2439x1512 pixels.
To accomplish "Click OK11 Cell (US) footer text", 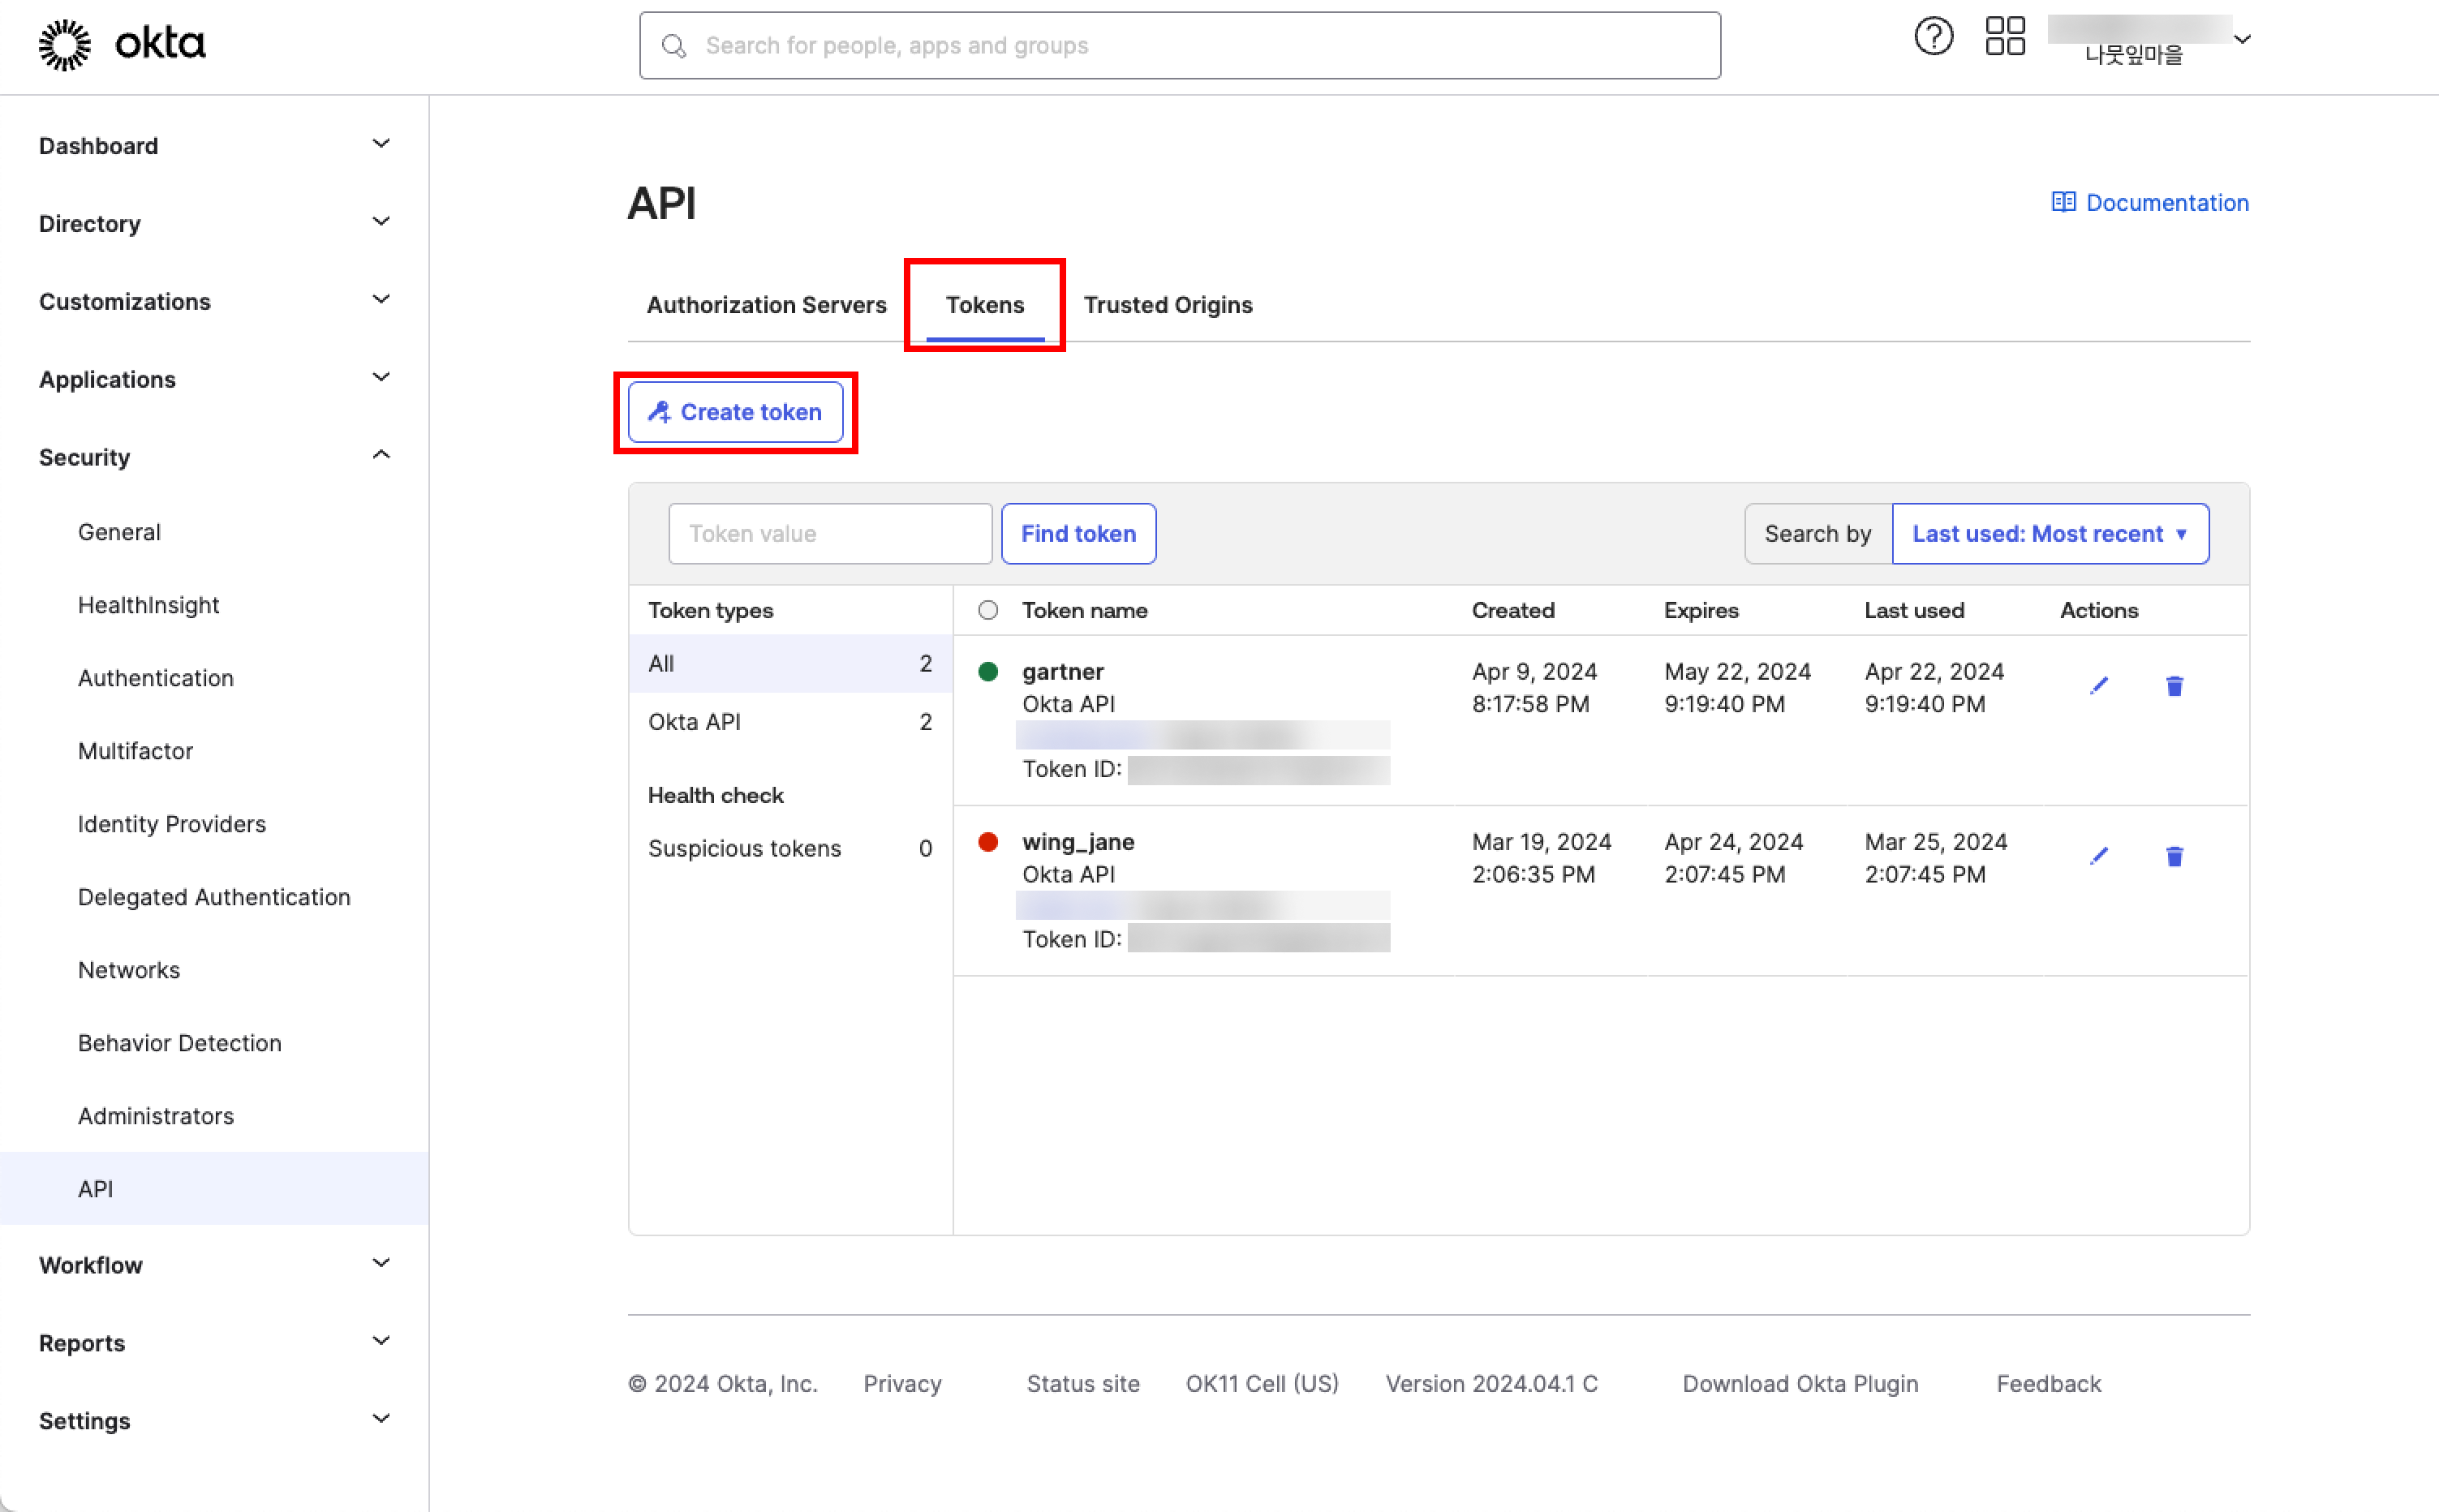I will [1262, 1384].
